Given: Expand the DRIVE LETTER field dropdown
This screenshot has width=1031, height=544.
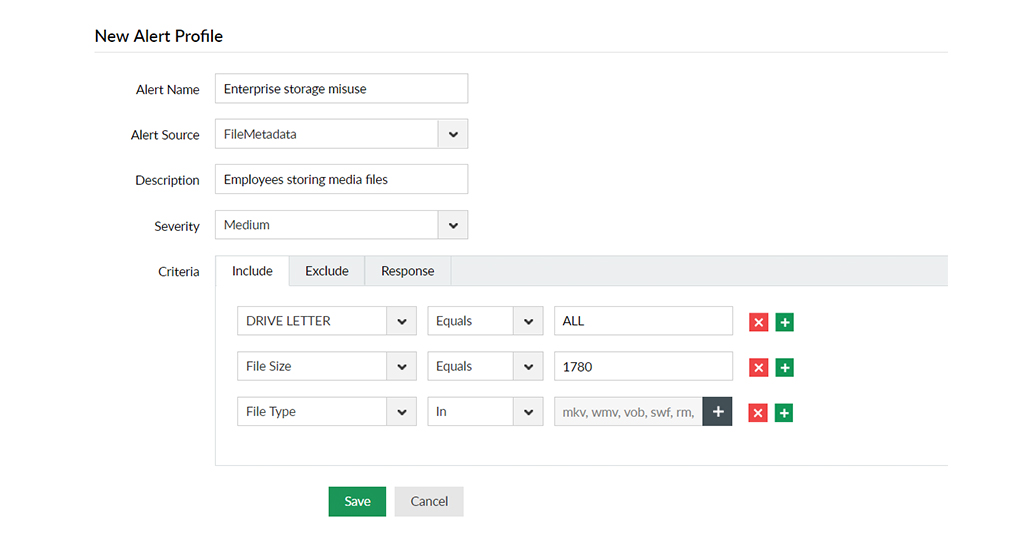Looking at the screenshot, I should click(402, 321).
